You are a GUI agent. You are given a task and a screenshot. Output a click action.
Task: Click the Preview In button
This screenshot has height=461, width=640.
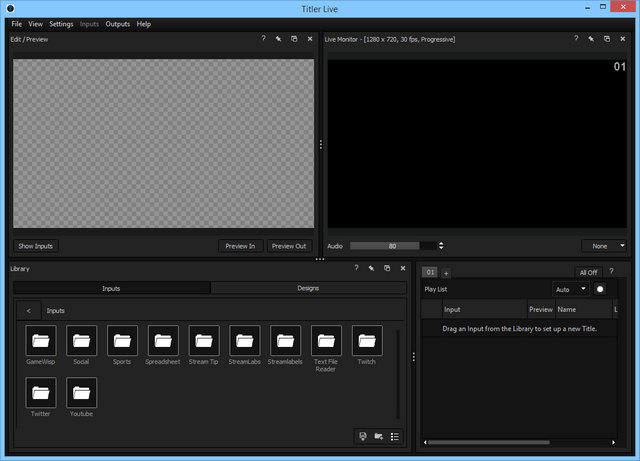[x=240, y=246]
